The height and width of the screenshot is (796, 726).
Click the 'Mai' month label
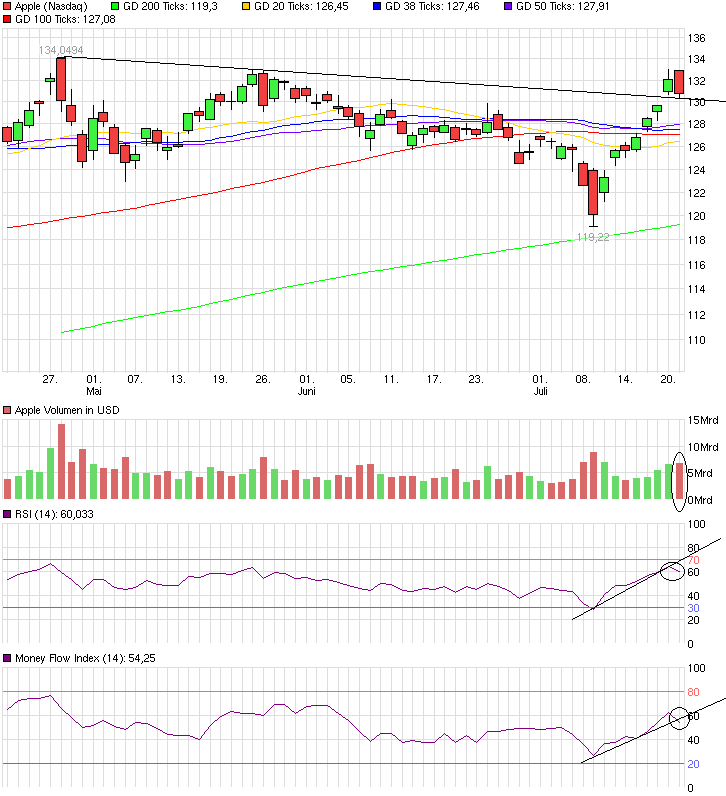tap(94, 391)
